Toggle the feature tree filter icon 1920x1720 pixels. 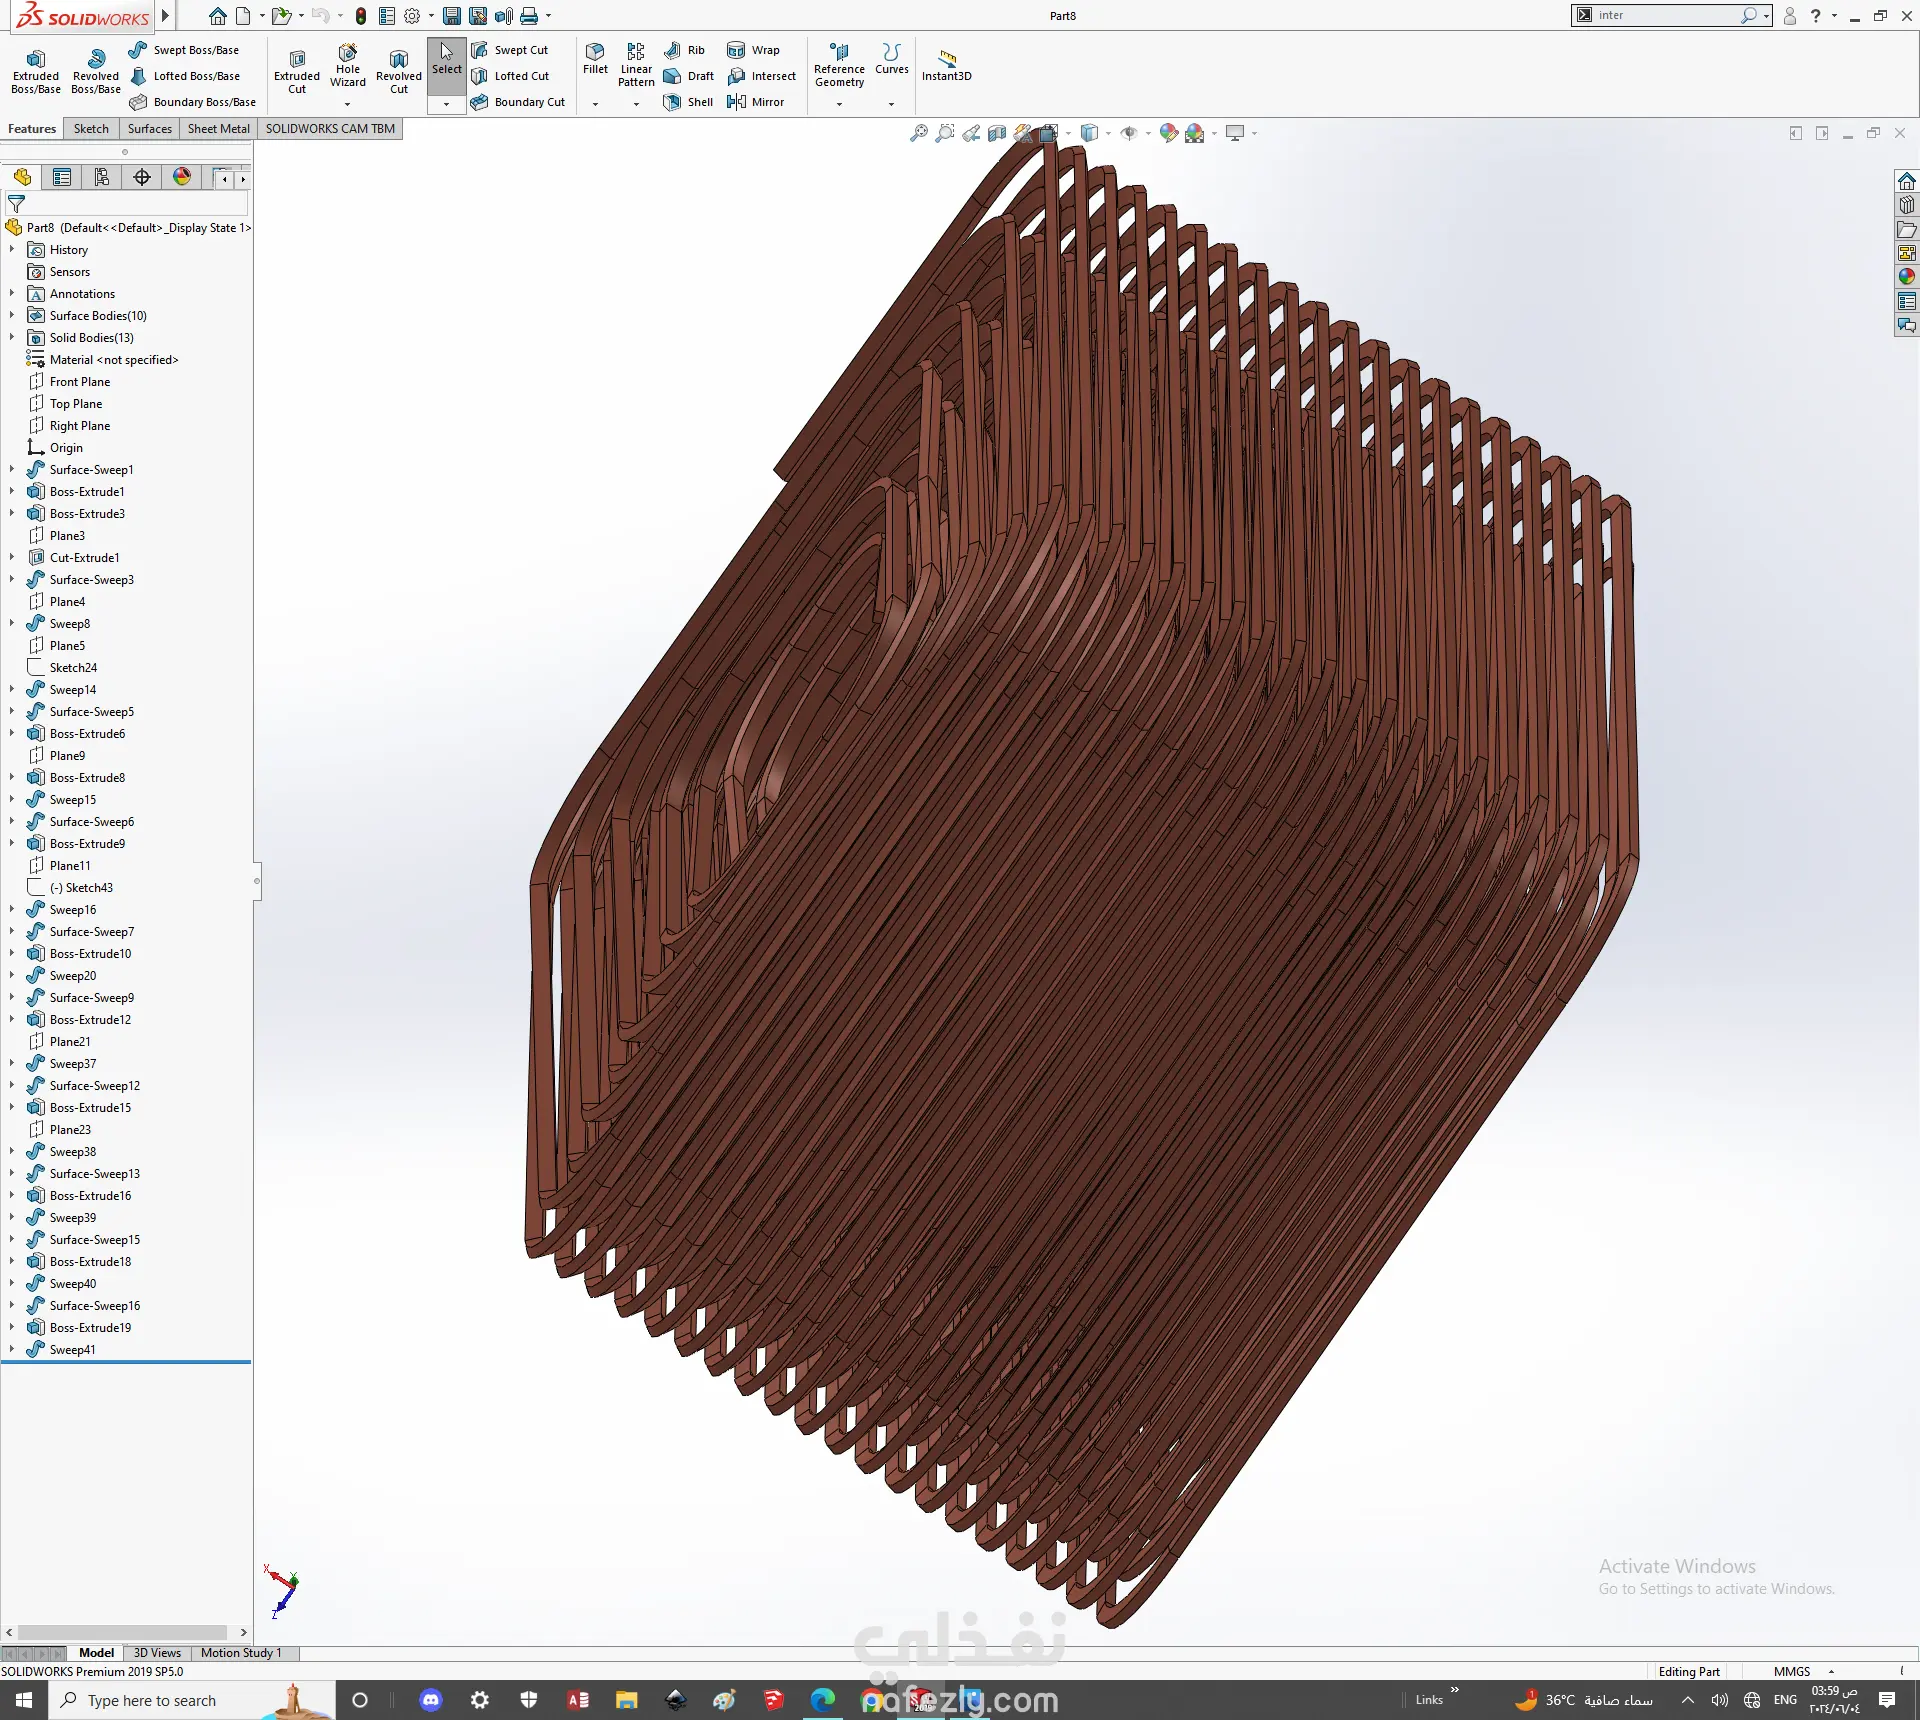pos(16,203)
